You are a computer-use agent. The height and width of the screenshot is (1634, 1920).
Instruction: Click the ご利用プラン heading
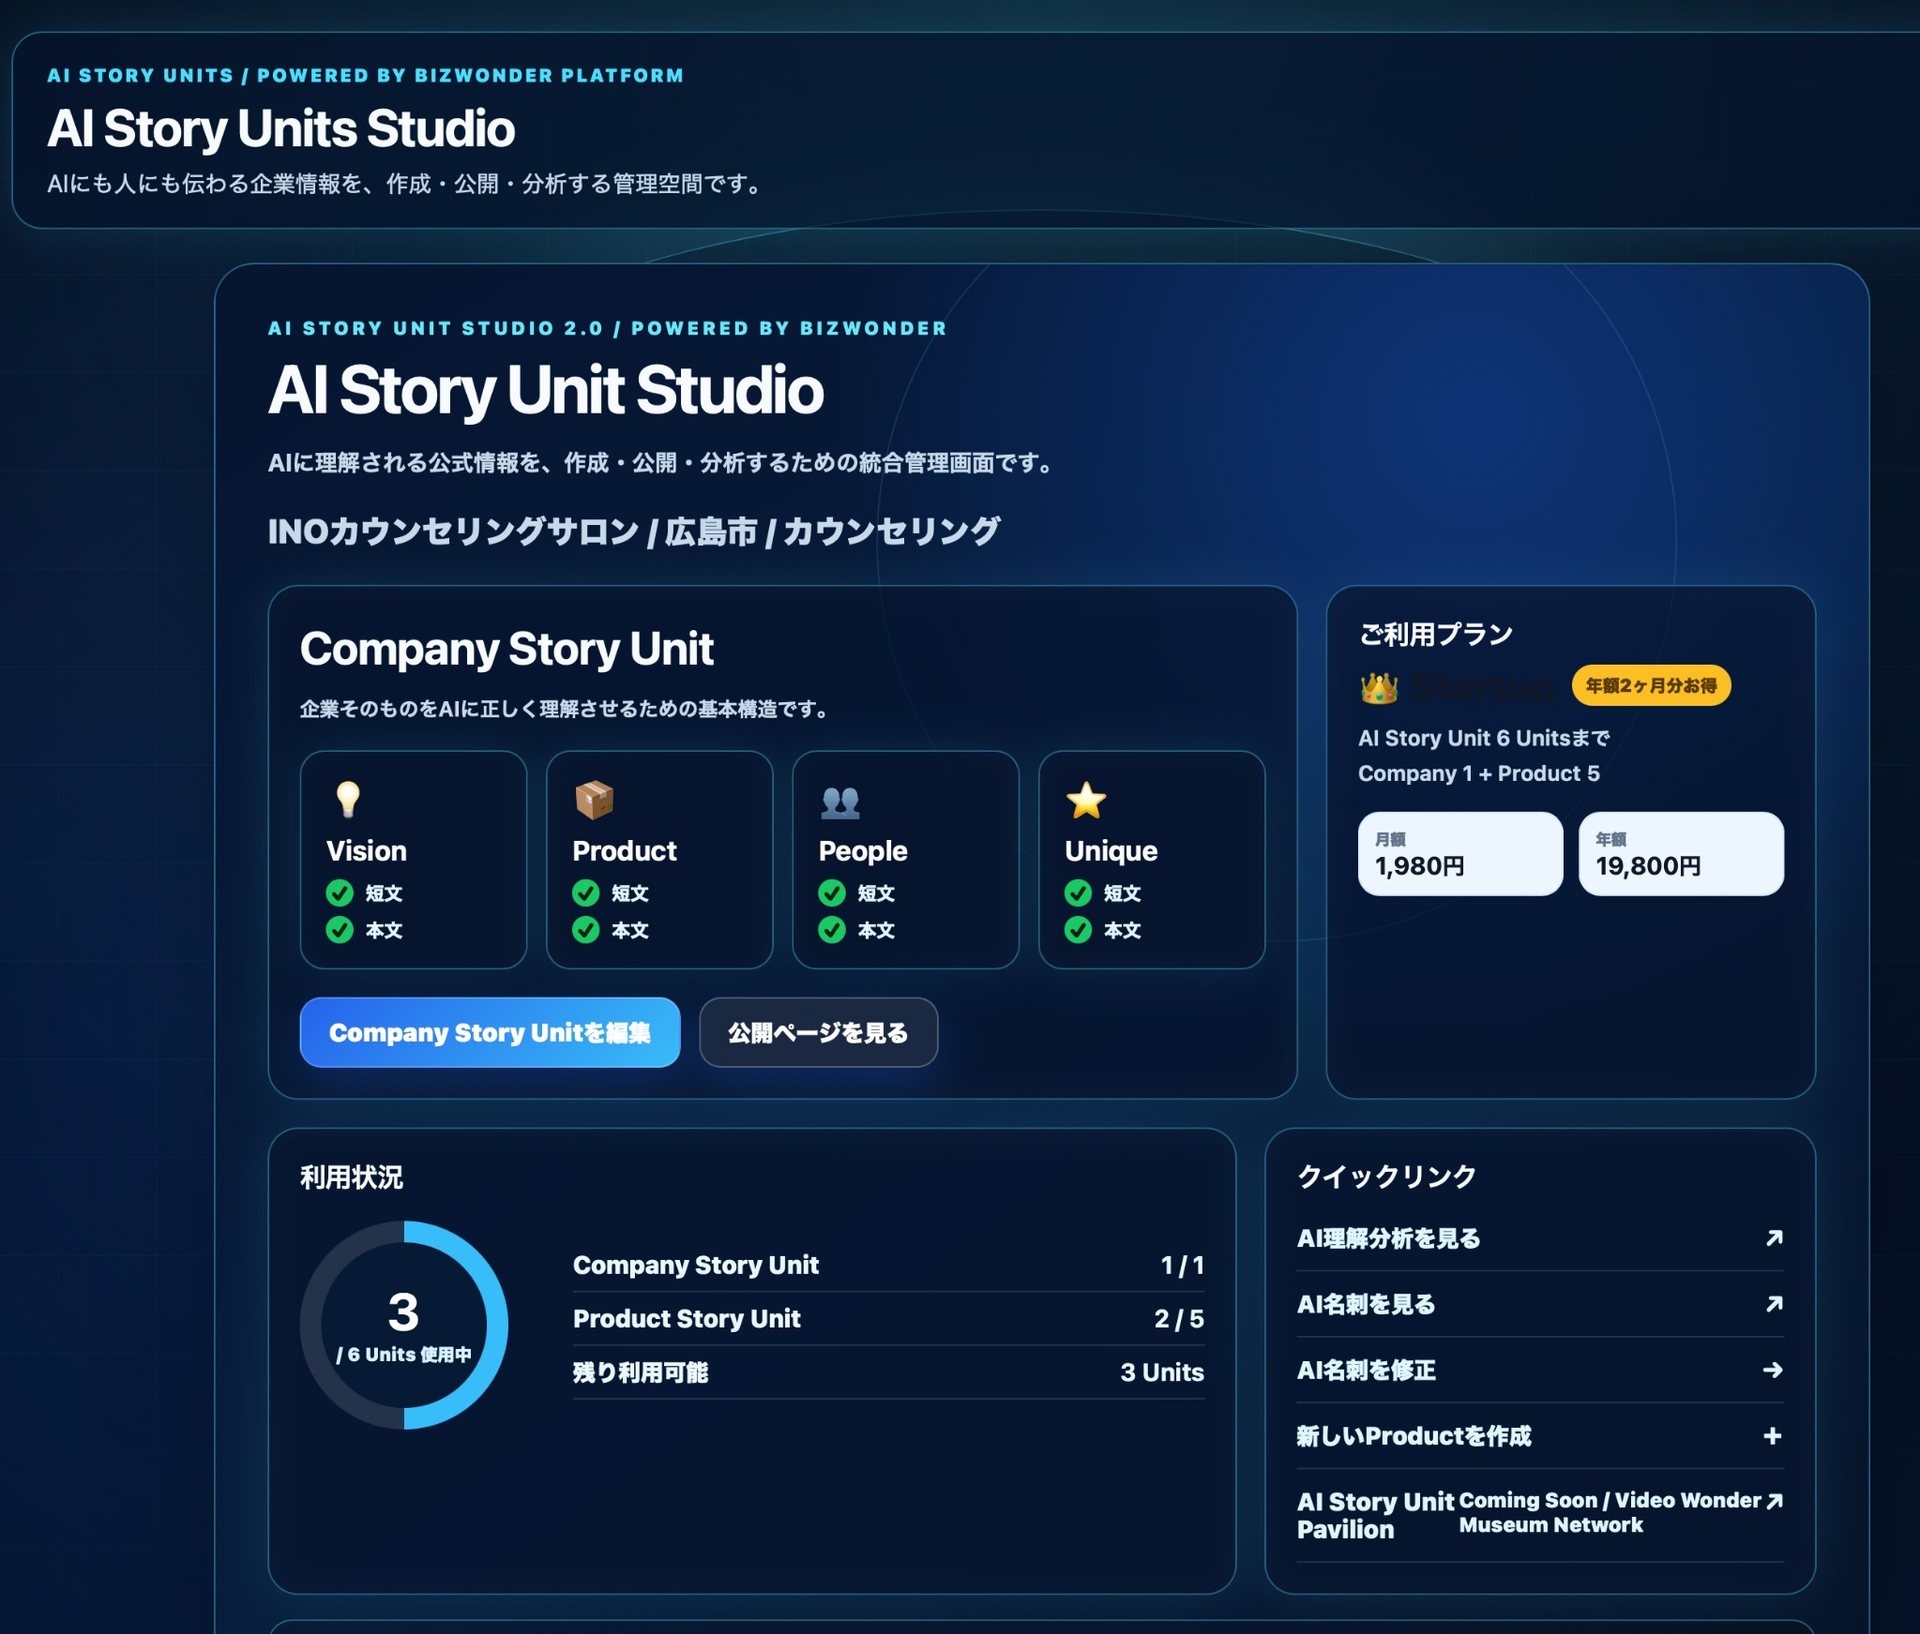(x=1435, y=634)
